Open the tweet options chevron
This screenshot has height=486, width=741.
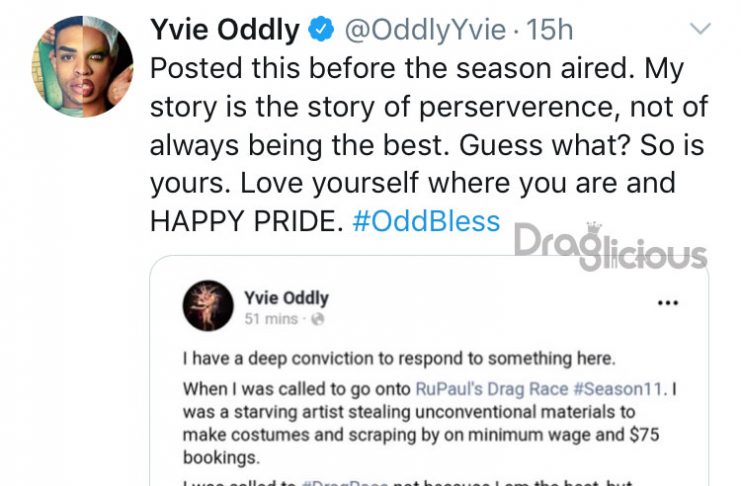click(x=700, y=28)
